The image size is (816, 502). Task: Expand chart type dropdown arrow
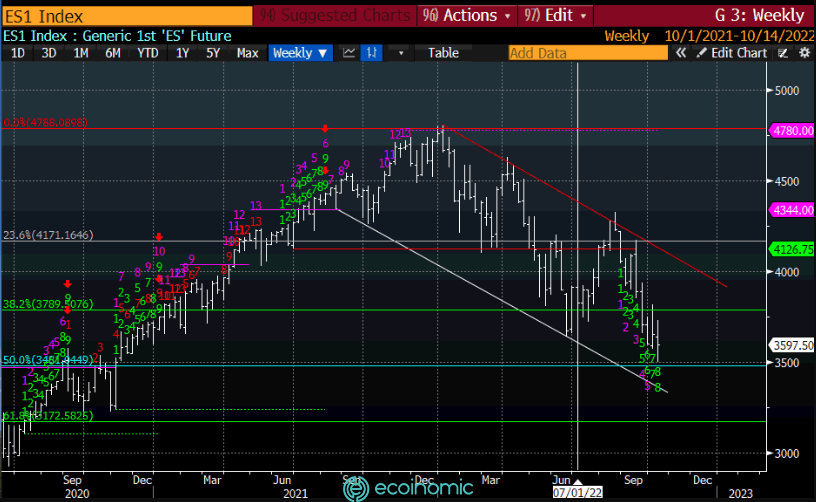[x=402, y=53]
